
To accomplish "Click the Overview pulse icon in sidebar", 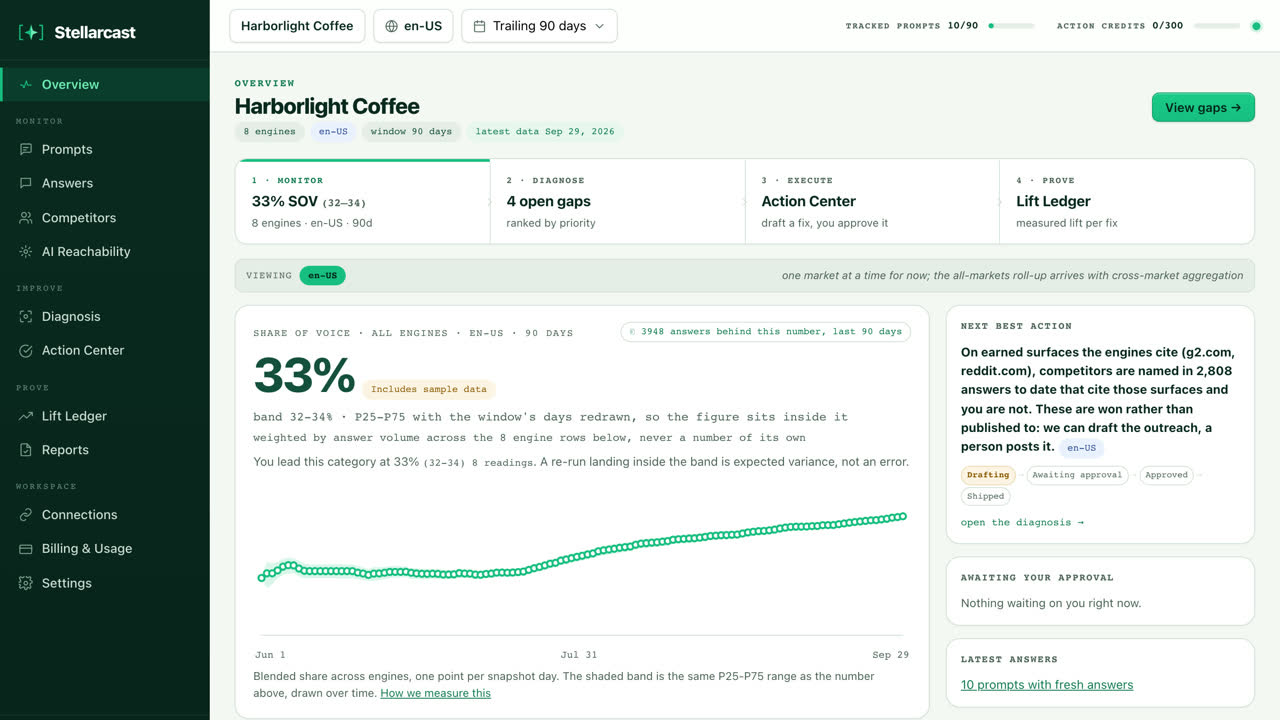I will pos(26,85).
